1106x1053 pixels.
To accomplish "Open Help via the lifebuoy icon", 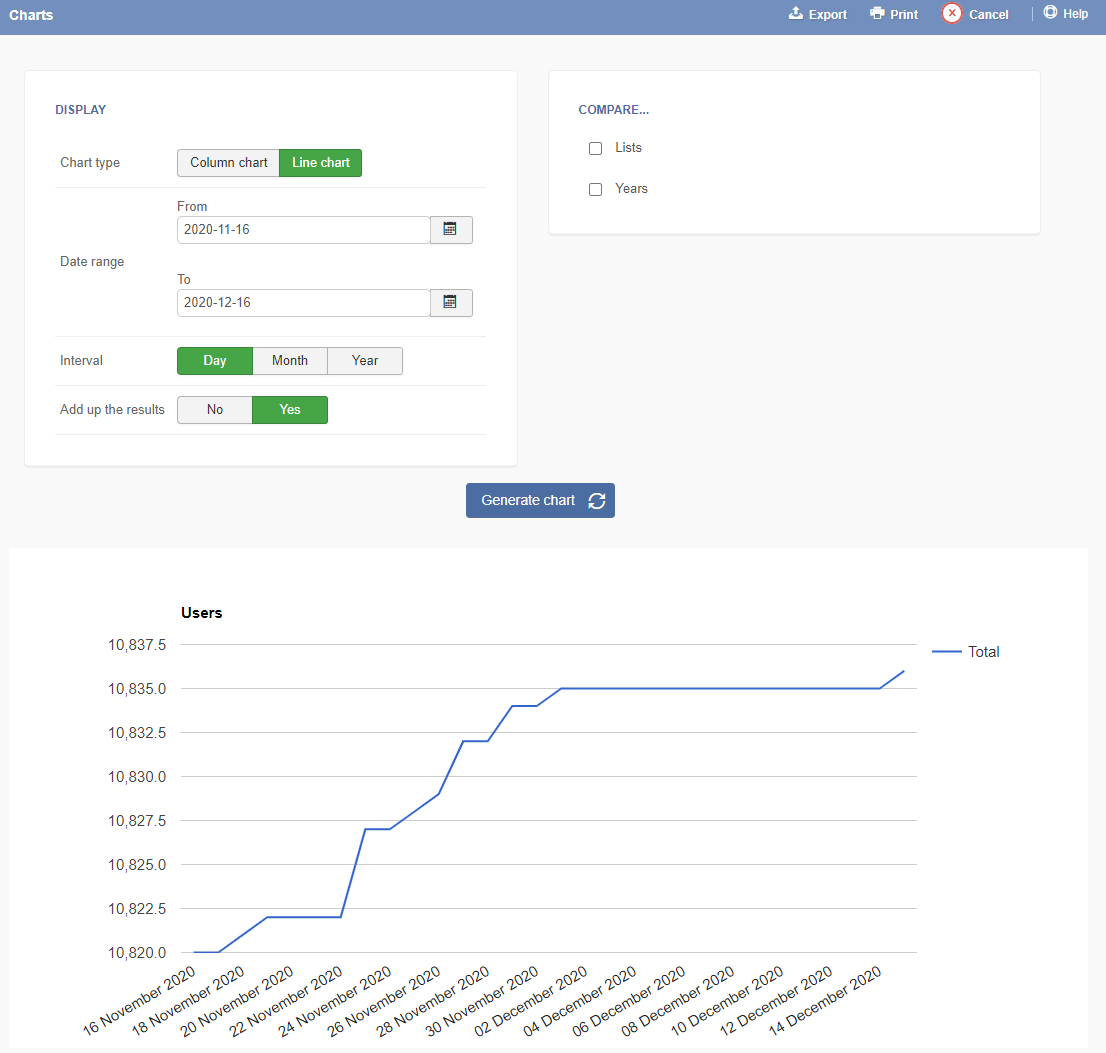I will click(1050, 13).
